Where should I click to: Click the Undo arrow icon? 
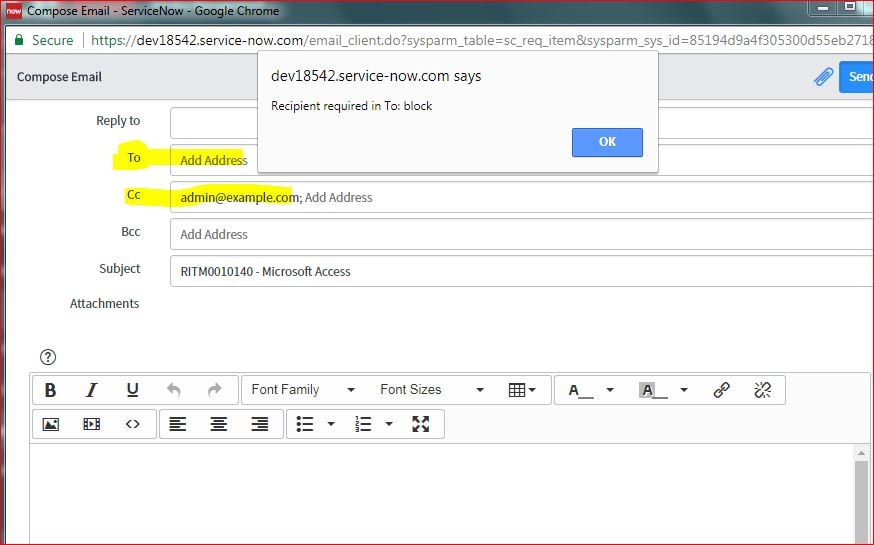coord(173,390)
